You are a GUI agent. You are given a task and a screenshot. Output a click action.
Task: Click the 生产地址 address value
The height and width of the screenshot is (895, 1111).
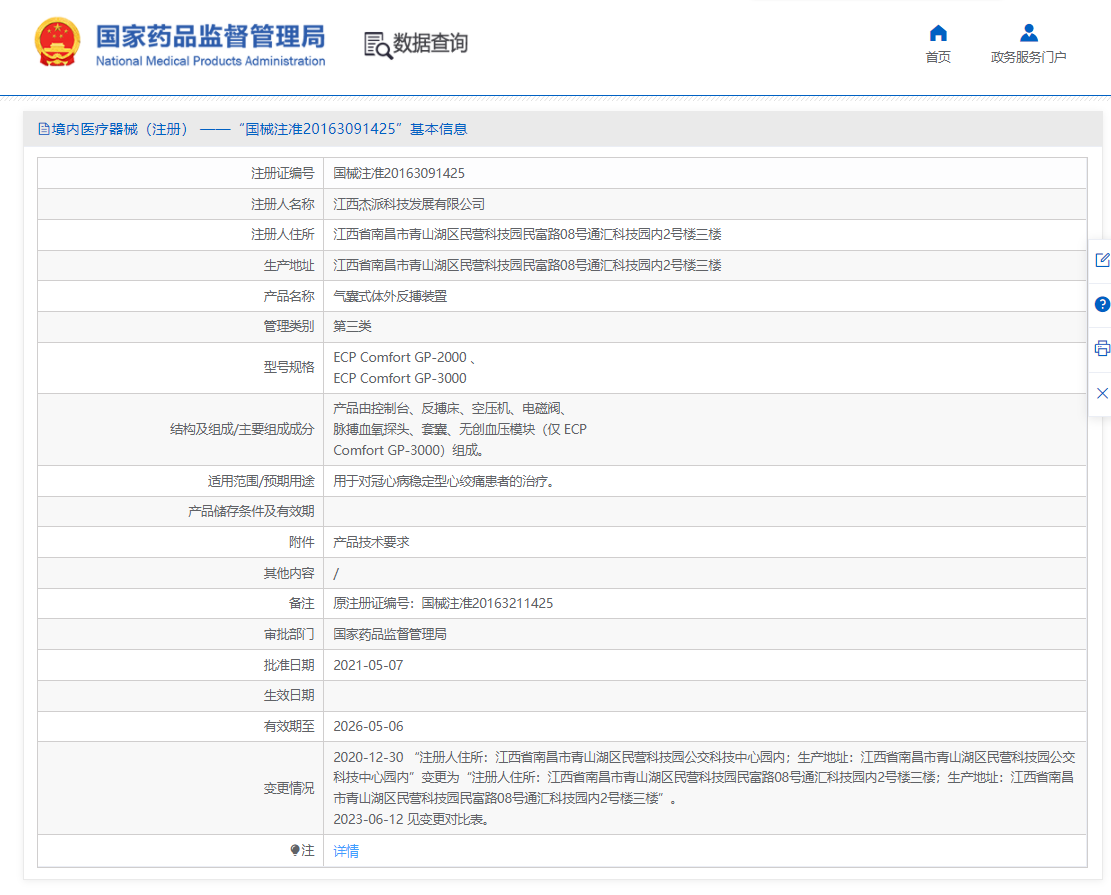click(527, 266)
